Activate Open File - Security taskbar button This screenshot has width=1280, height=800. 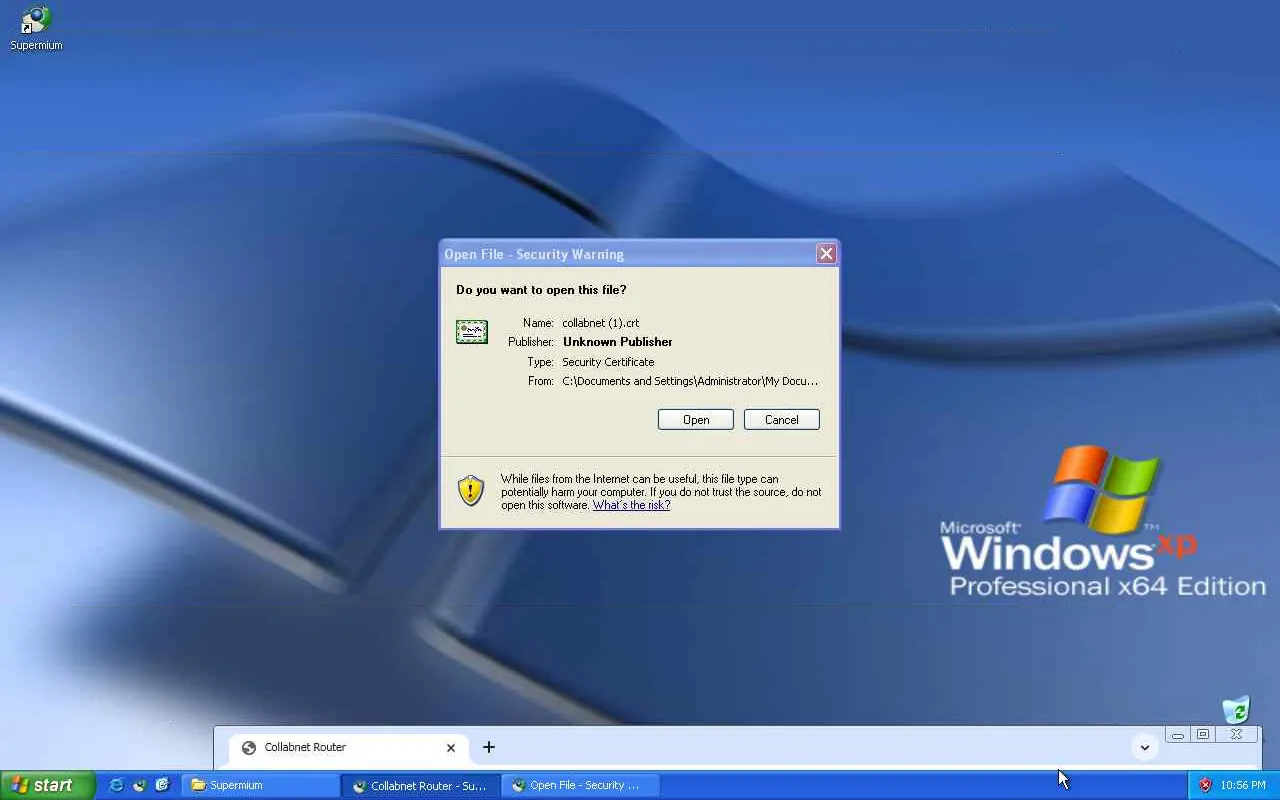580,785
